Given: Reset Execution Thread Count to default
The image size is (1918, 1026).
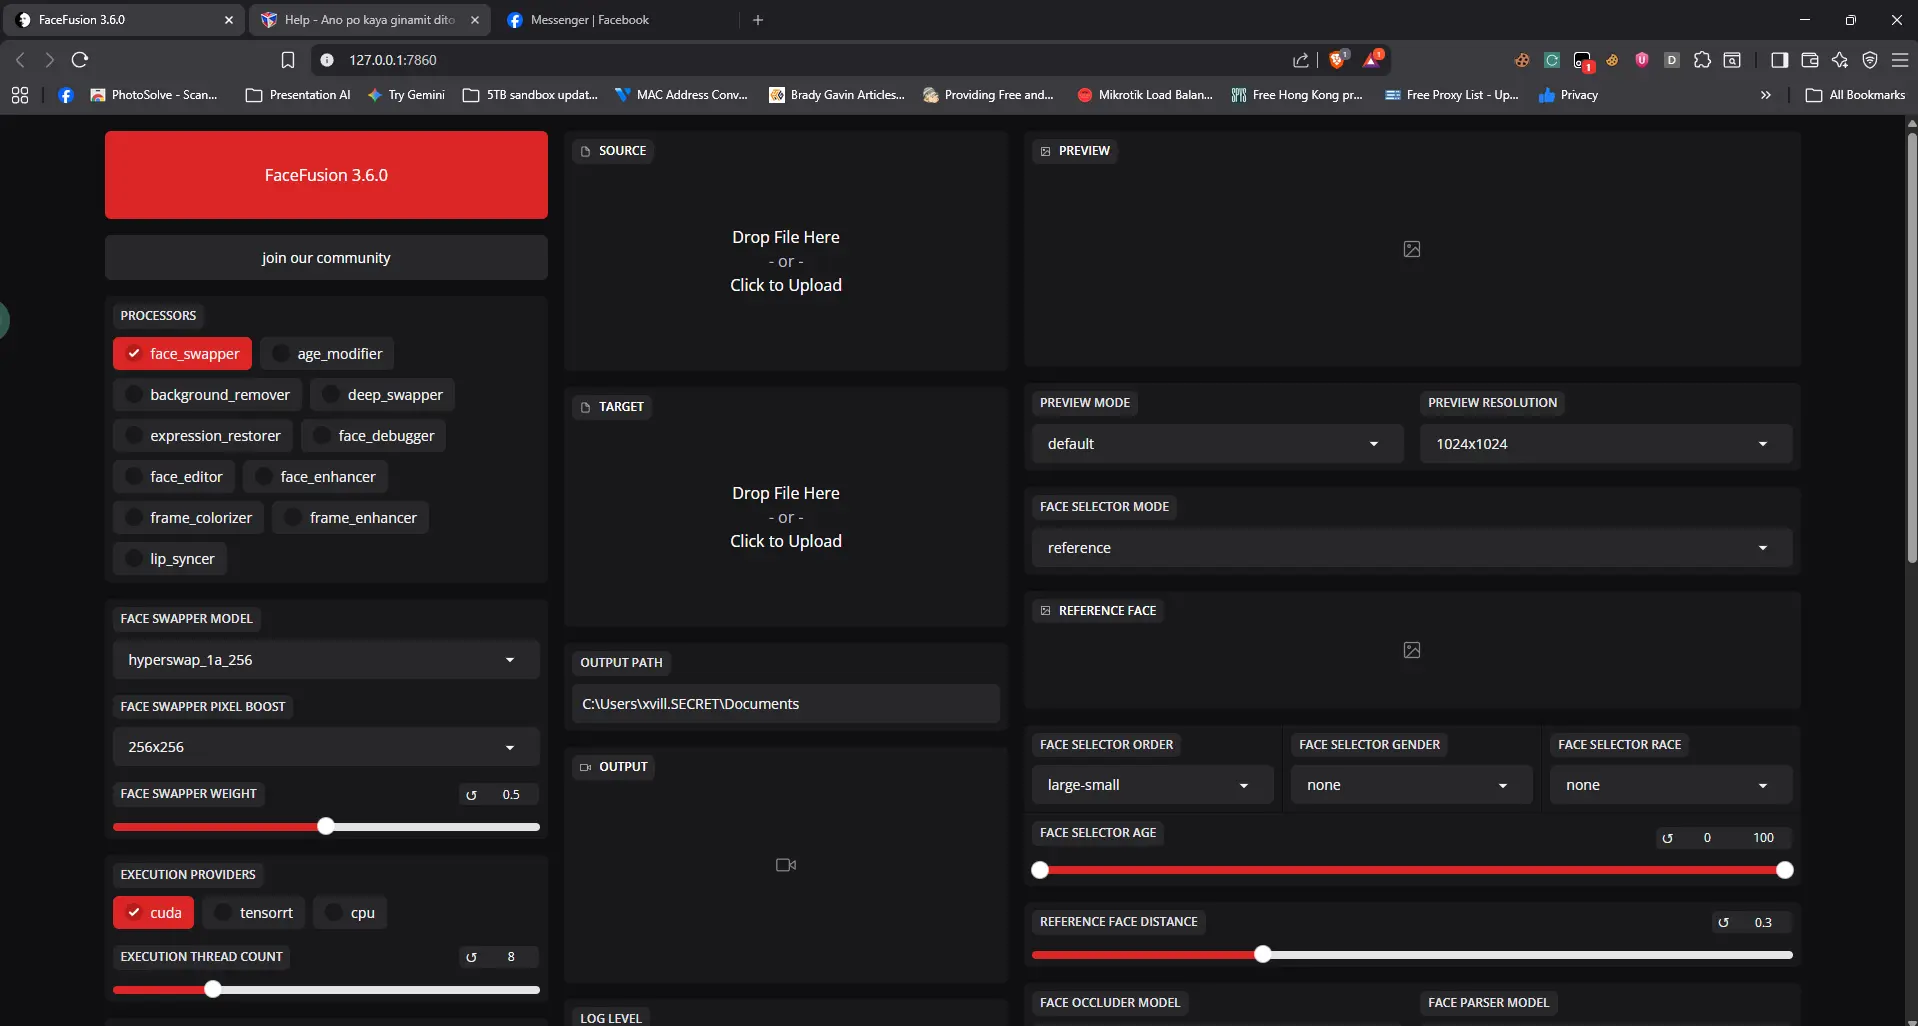Looking at the screenshot, I should tap(471, 957).
